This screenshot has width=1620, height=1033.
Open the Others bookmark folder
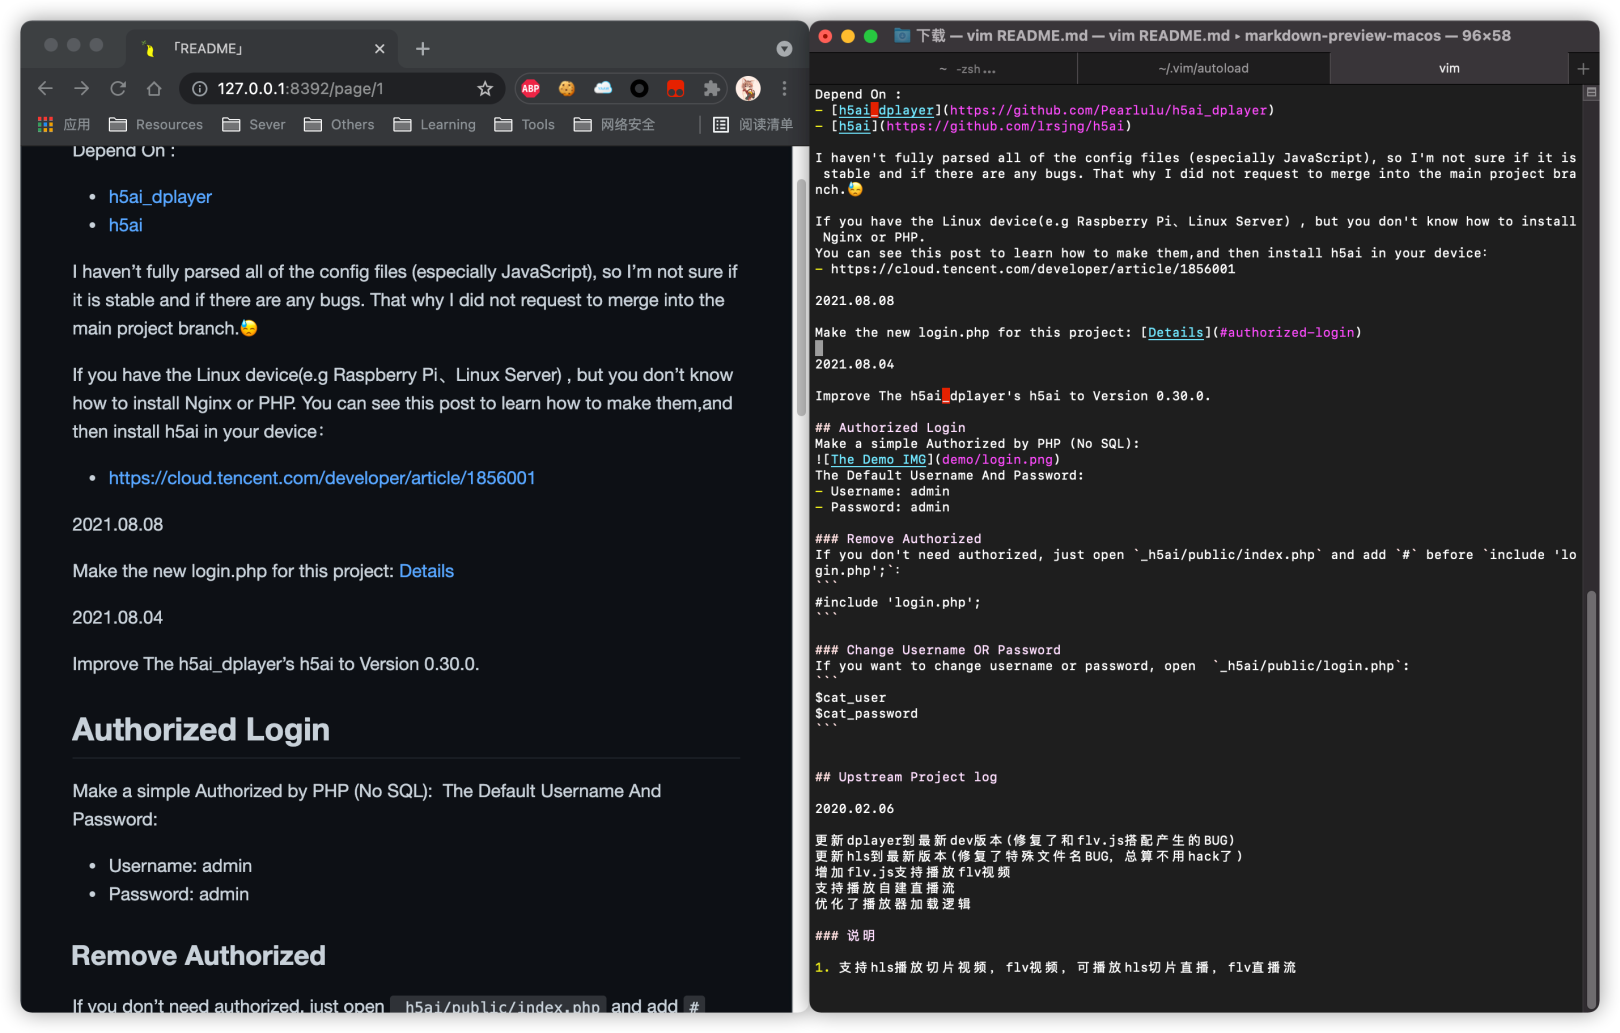[x=340, y=124]
